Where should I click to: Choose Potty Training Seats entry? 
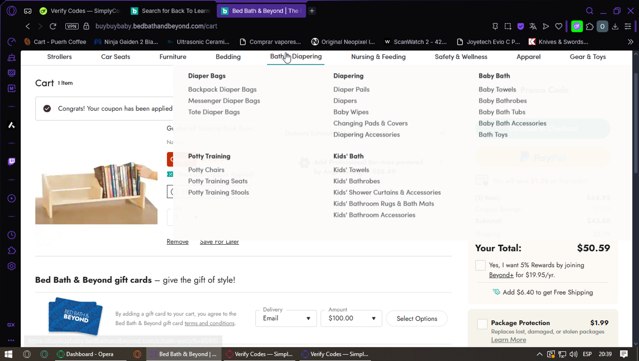tap(218, 181)
